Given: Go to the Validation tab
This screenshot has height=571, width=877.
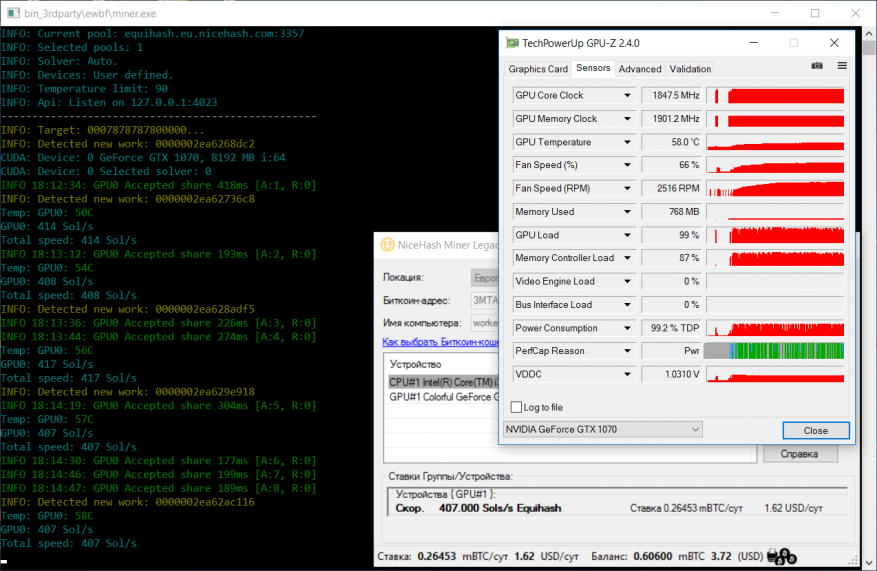Looking at the screenshot, I should 690,69.
